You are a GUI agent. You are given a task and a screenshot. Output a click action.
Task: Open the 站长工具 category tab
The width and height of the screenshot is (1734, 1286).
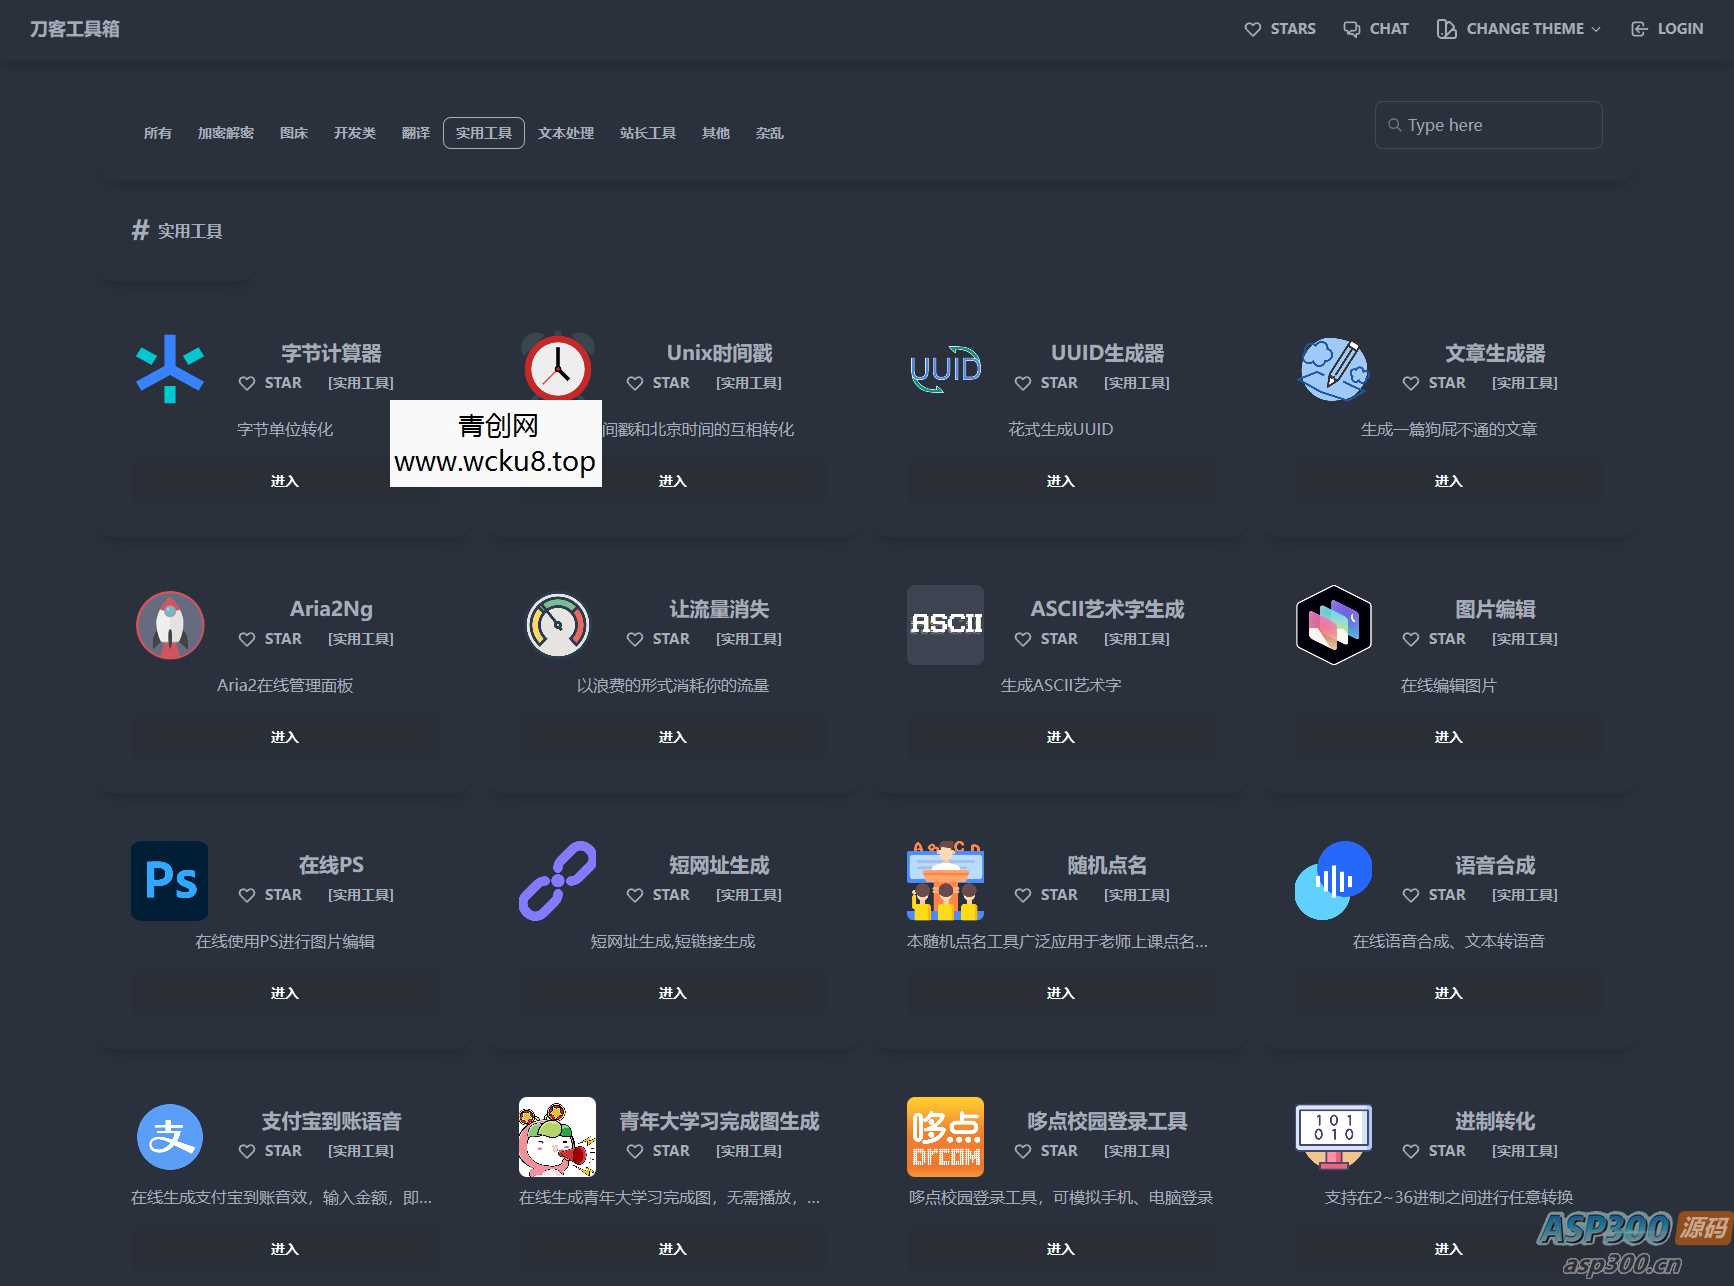647,132
